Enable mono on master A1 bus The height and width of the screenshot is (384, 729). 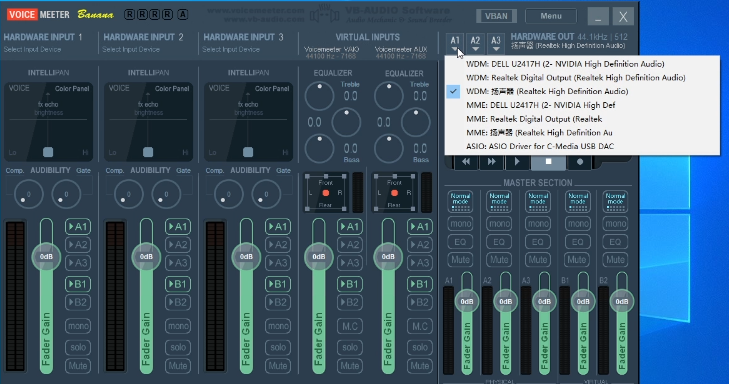pos(460,224)
